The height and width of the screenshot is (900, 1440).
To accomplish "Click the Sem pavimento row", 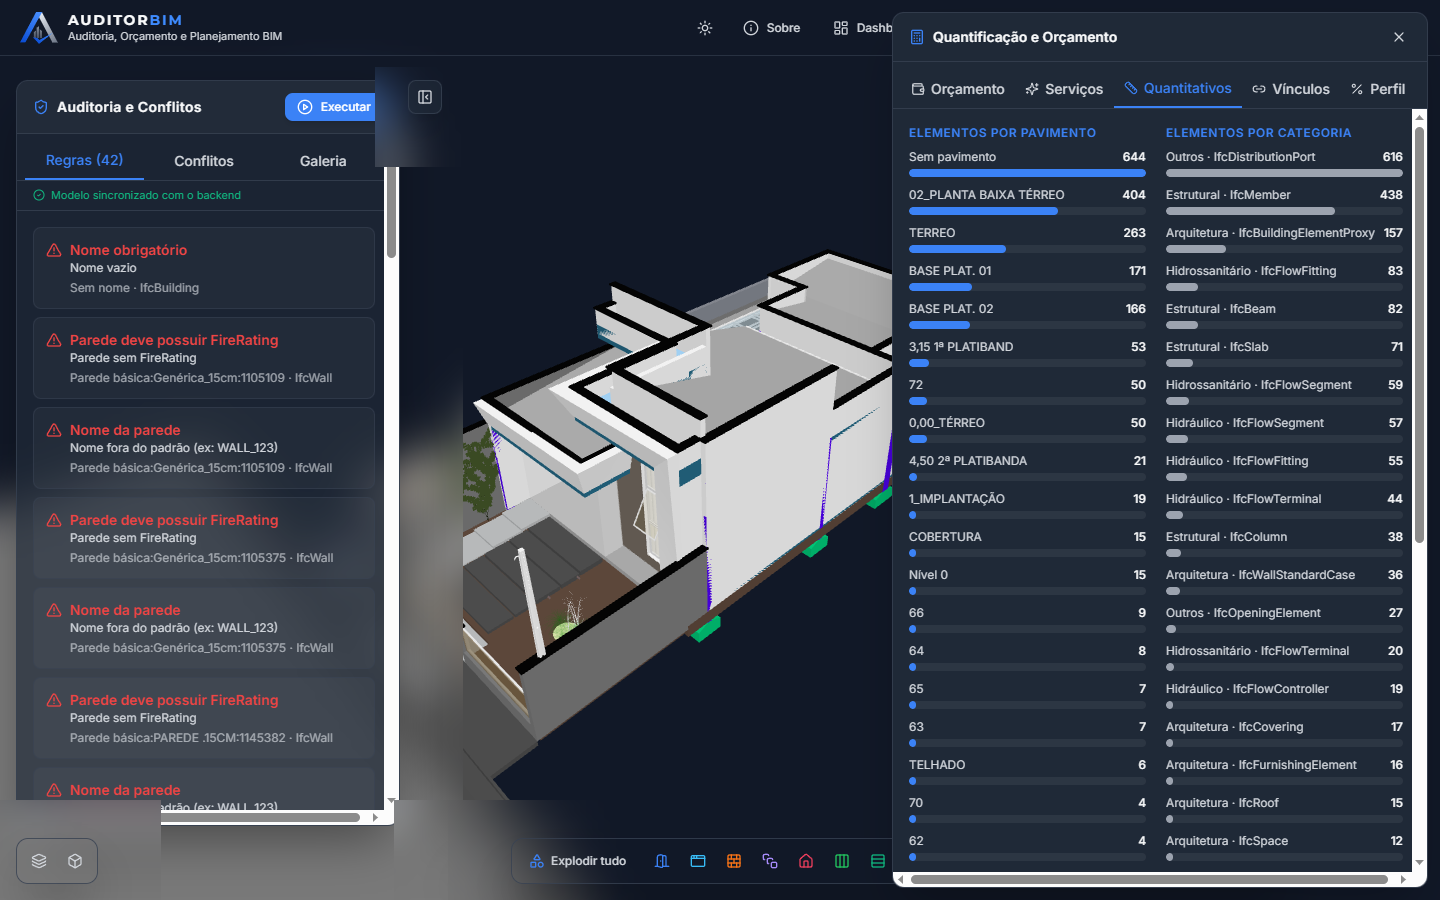I will (1027, 163).
